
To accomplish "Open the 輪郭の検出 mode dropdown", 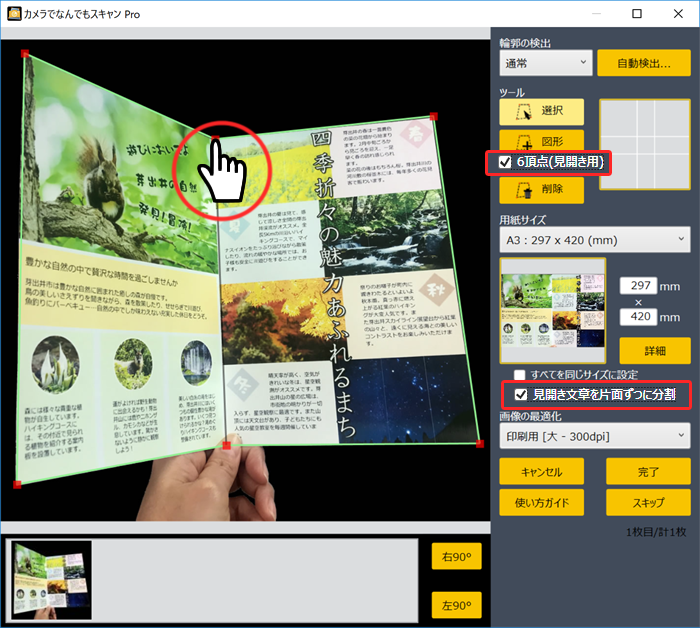I will (545, 63).
